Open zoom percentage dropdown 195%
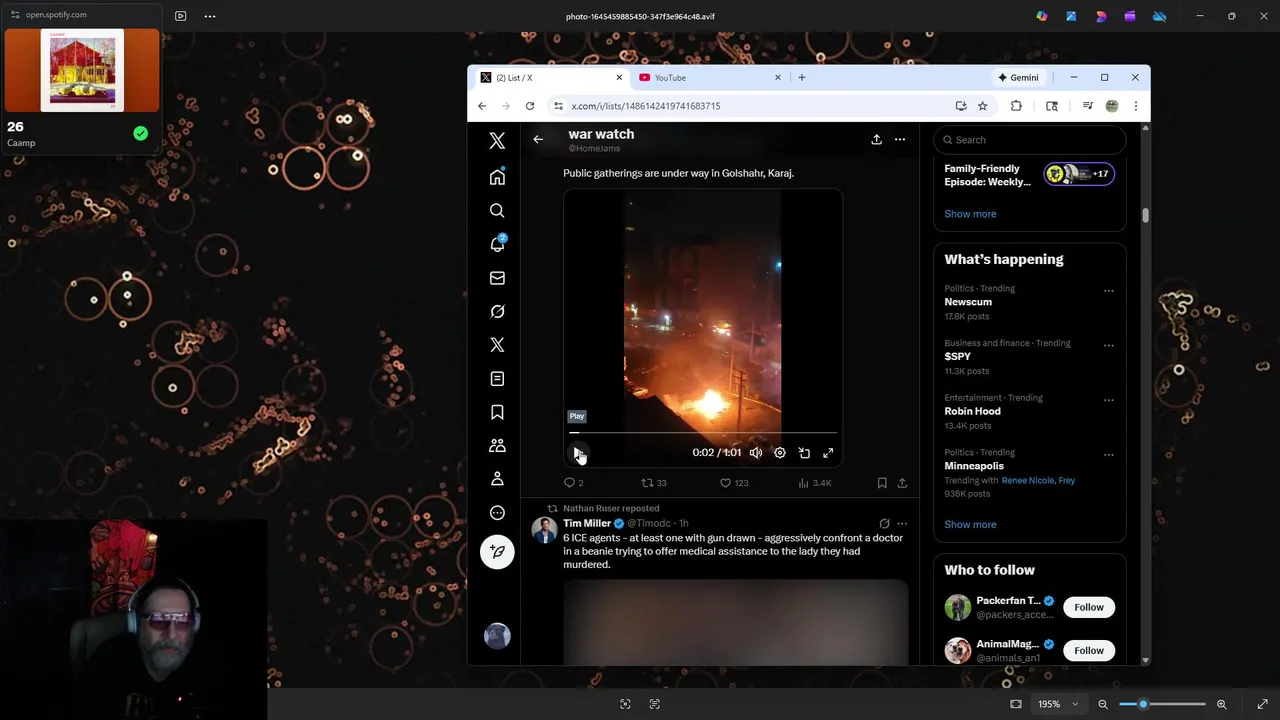1280x720 pixels. tap(1058, 704)
